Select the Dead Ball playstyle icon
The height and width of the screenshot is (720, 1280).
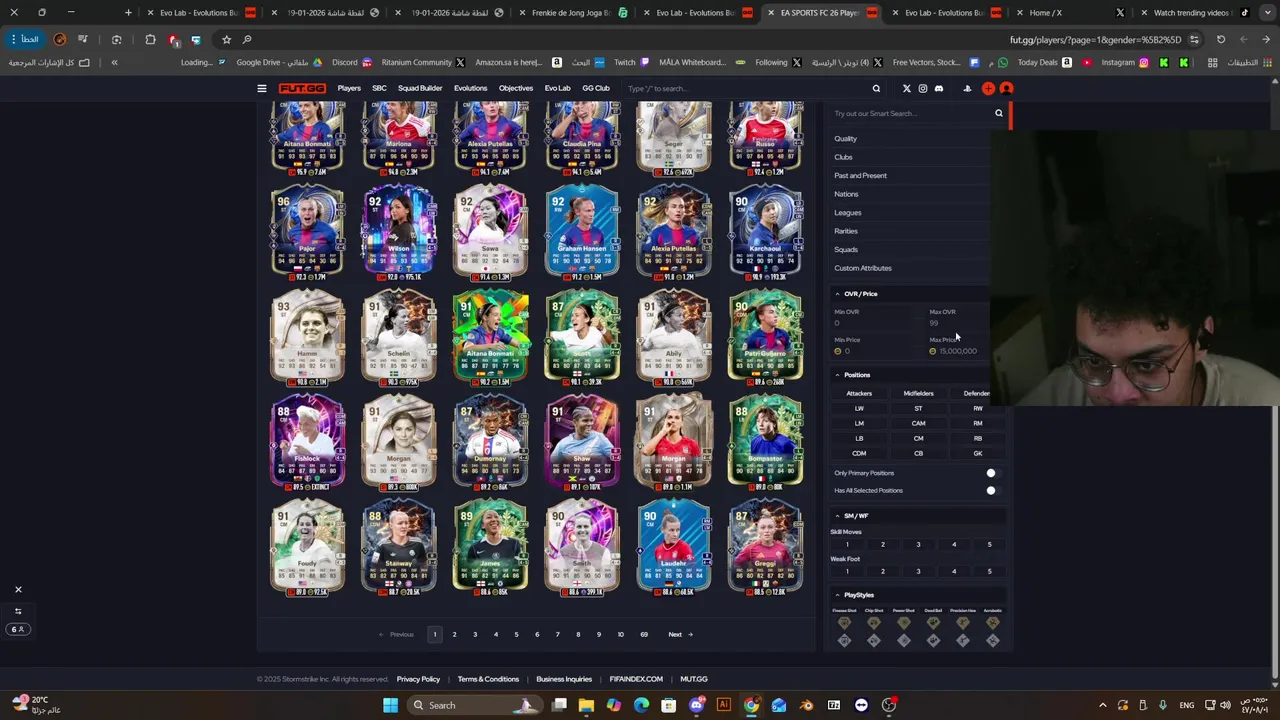[x=933, y=623]
